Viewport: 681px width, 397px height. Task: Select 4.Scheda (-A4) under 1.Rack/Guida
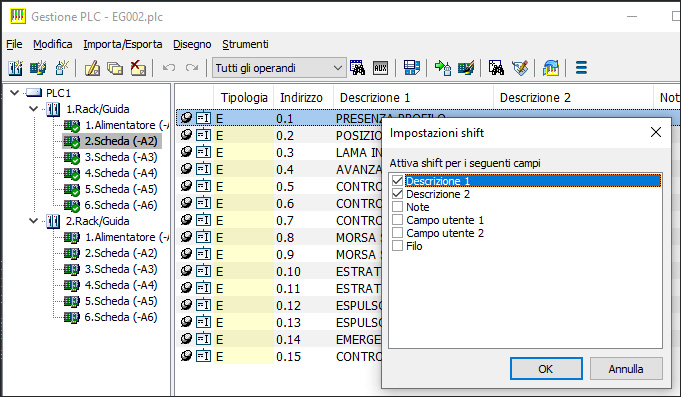(x=121, y=173)
